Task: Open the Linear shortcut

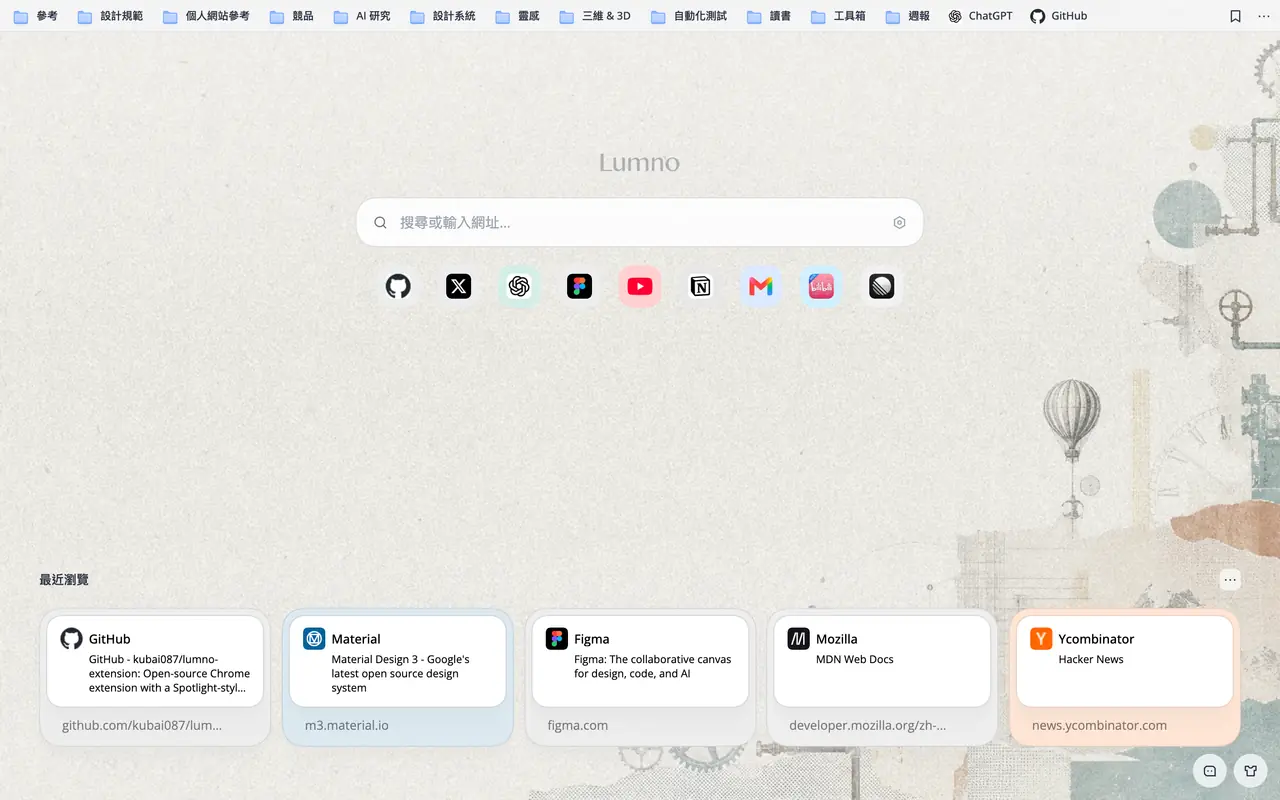Action: coord(882,287)
